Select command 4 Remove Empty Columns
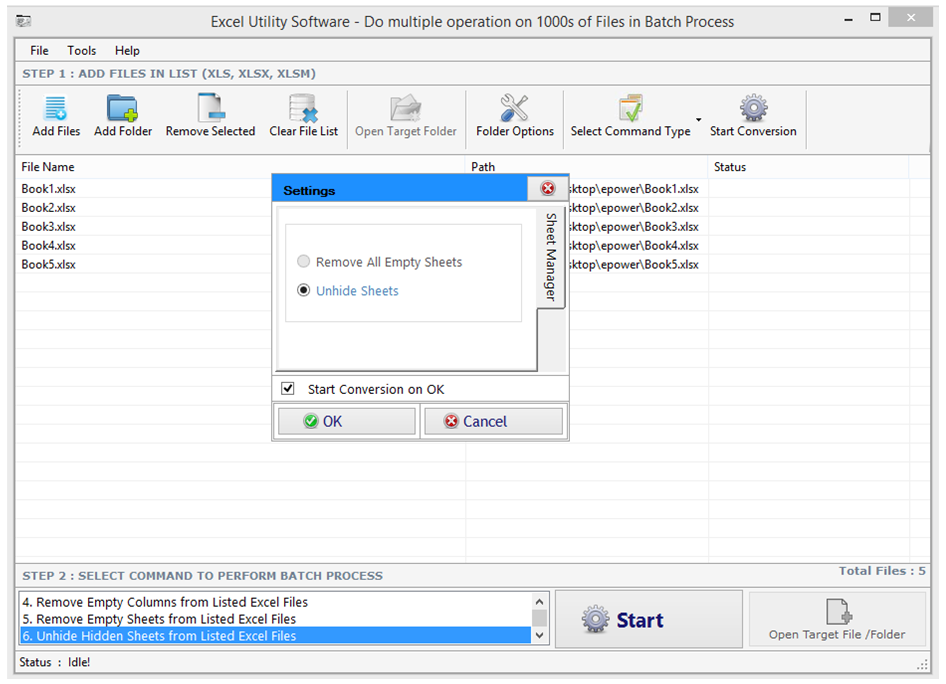The height and width of the screenshot is (684, 946). pos(276,602)
